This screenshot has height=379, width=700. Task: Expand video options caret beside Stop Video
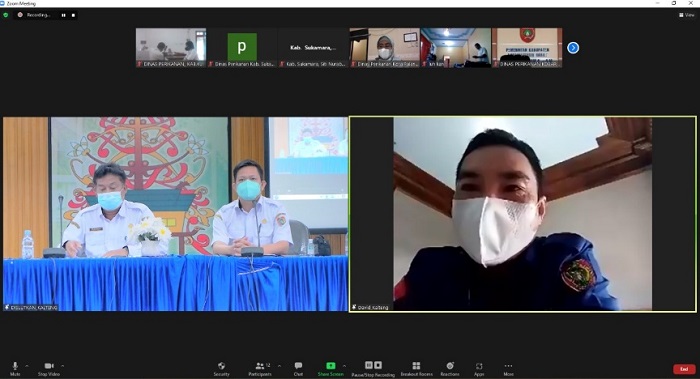point(62,366)
